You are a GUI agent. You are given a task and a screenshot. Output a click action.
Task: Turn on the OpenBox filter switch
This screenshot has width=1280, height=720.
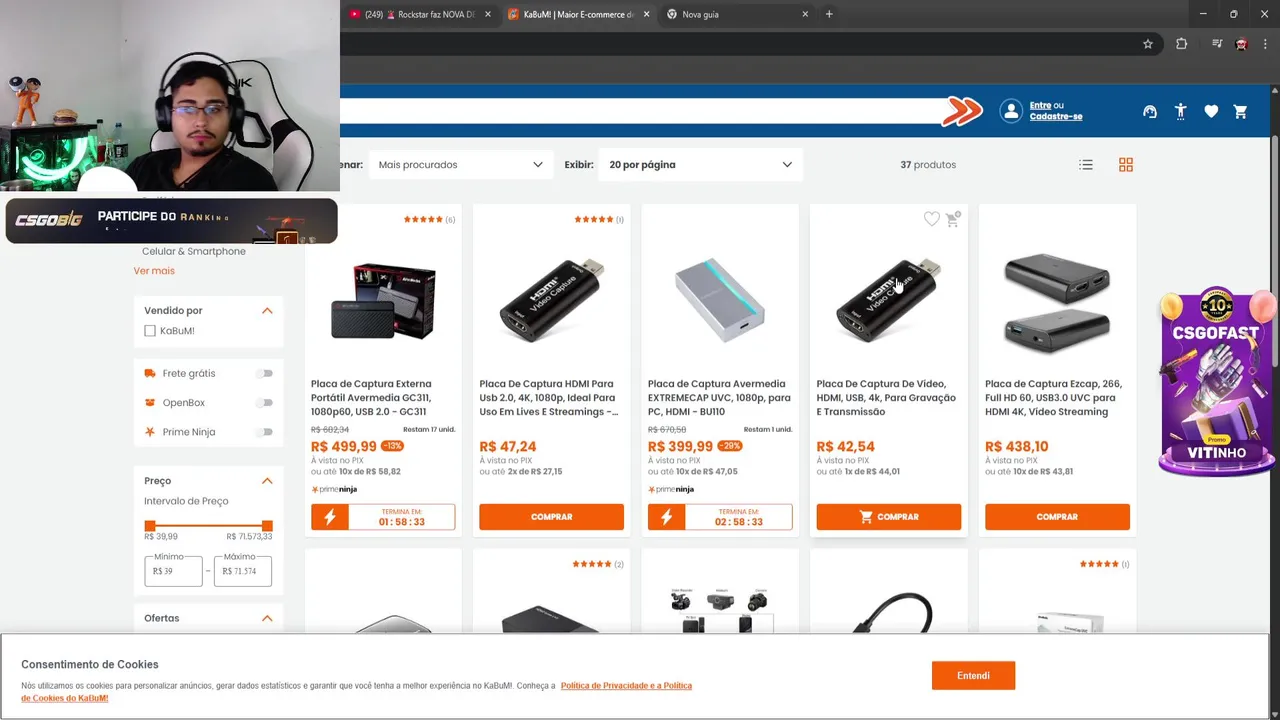[x=264, y=403]
